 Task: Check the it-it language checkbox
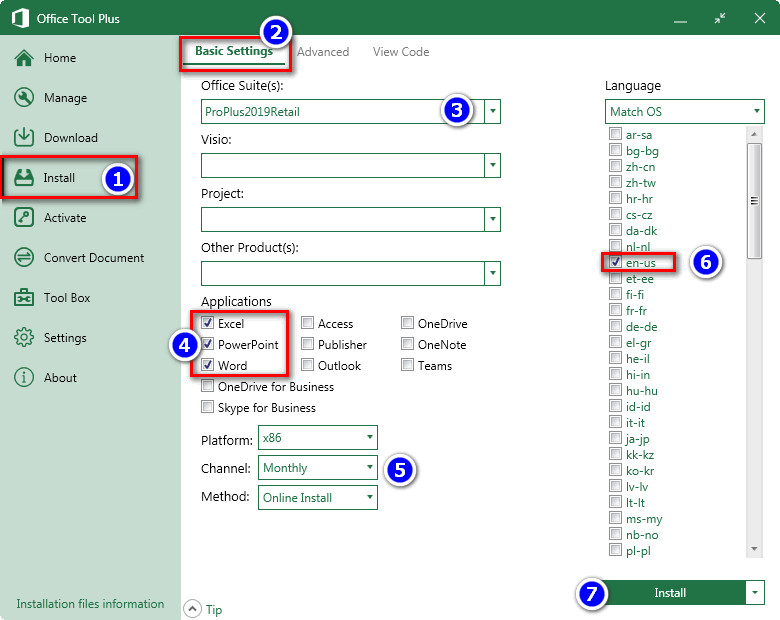[615, 421]
